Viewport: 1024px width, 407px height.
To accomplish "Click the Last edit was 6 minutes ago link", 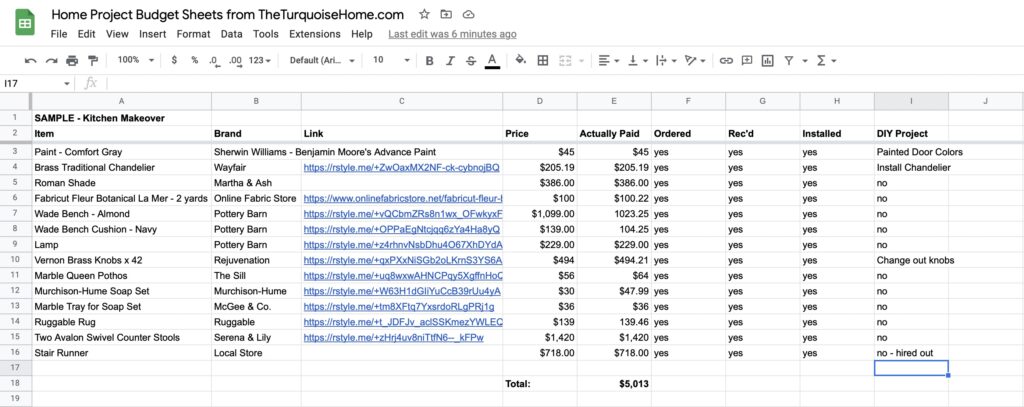I will coord(452,34).
